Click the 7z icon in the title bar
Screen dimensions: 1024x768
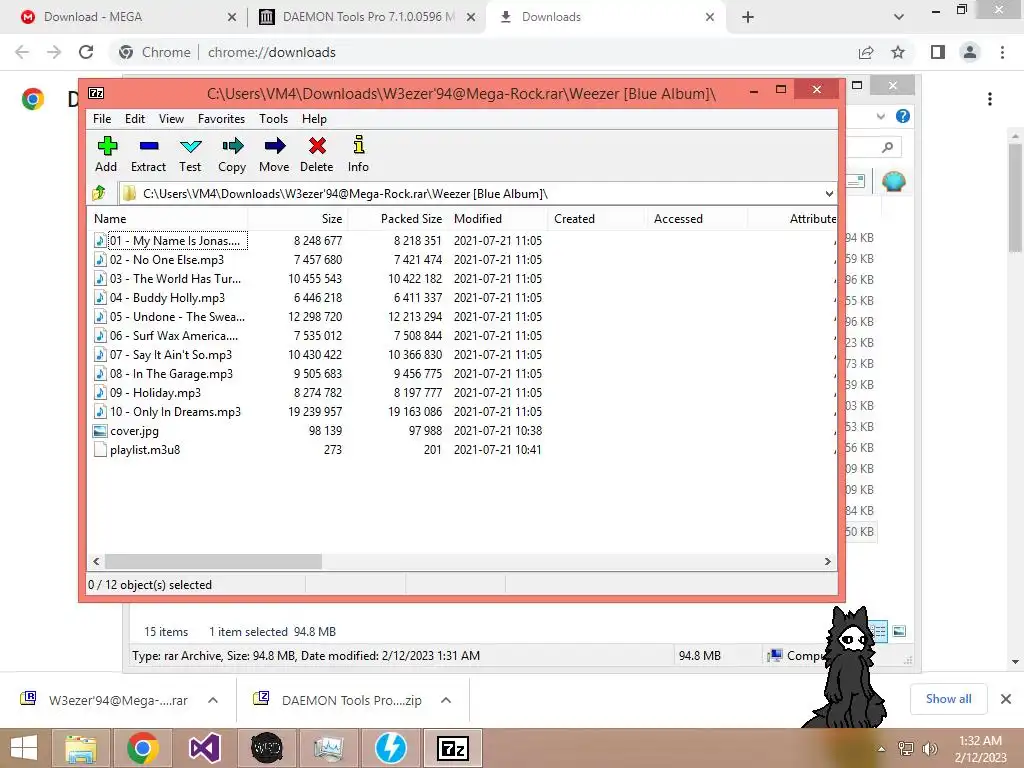pyautogui.click(x=97, y=93)
